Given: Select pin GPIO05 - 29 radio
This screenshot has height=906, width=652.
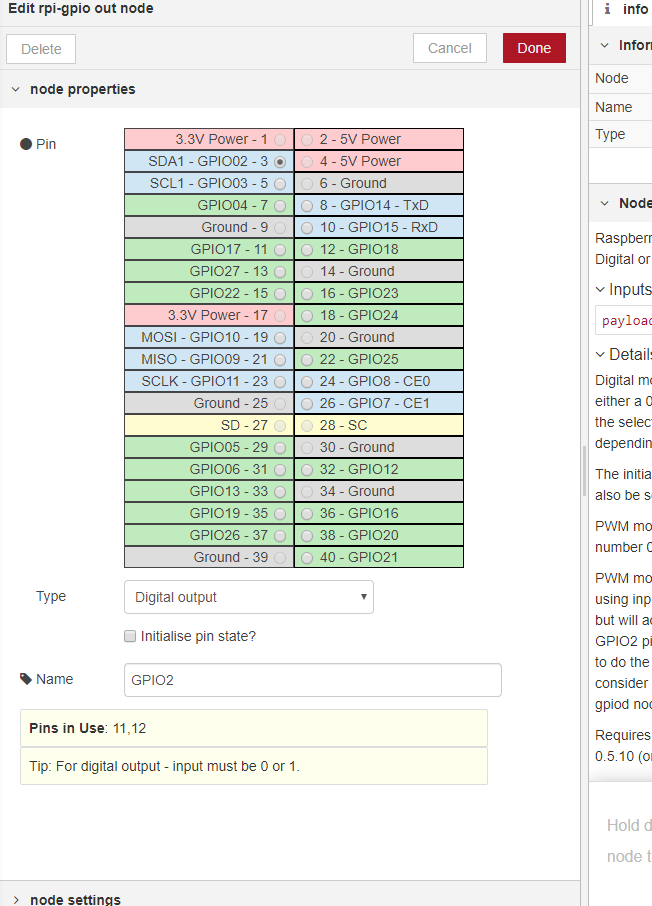Looking at the screenshot, I should coord(280,448).
